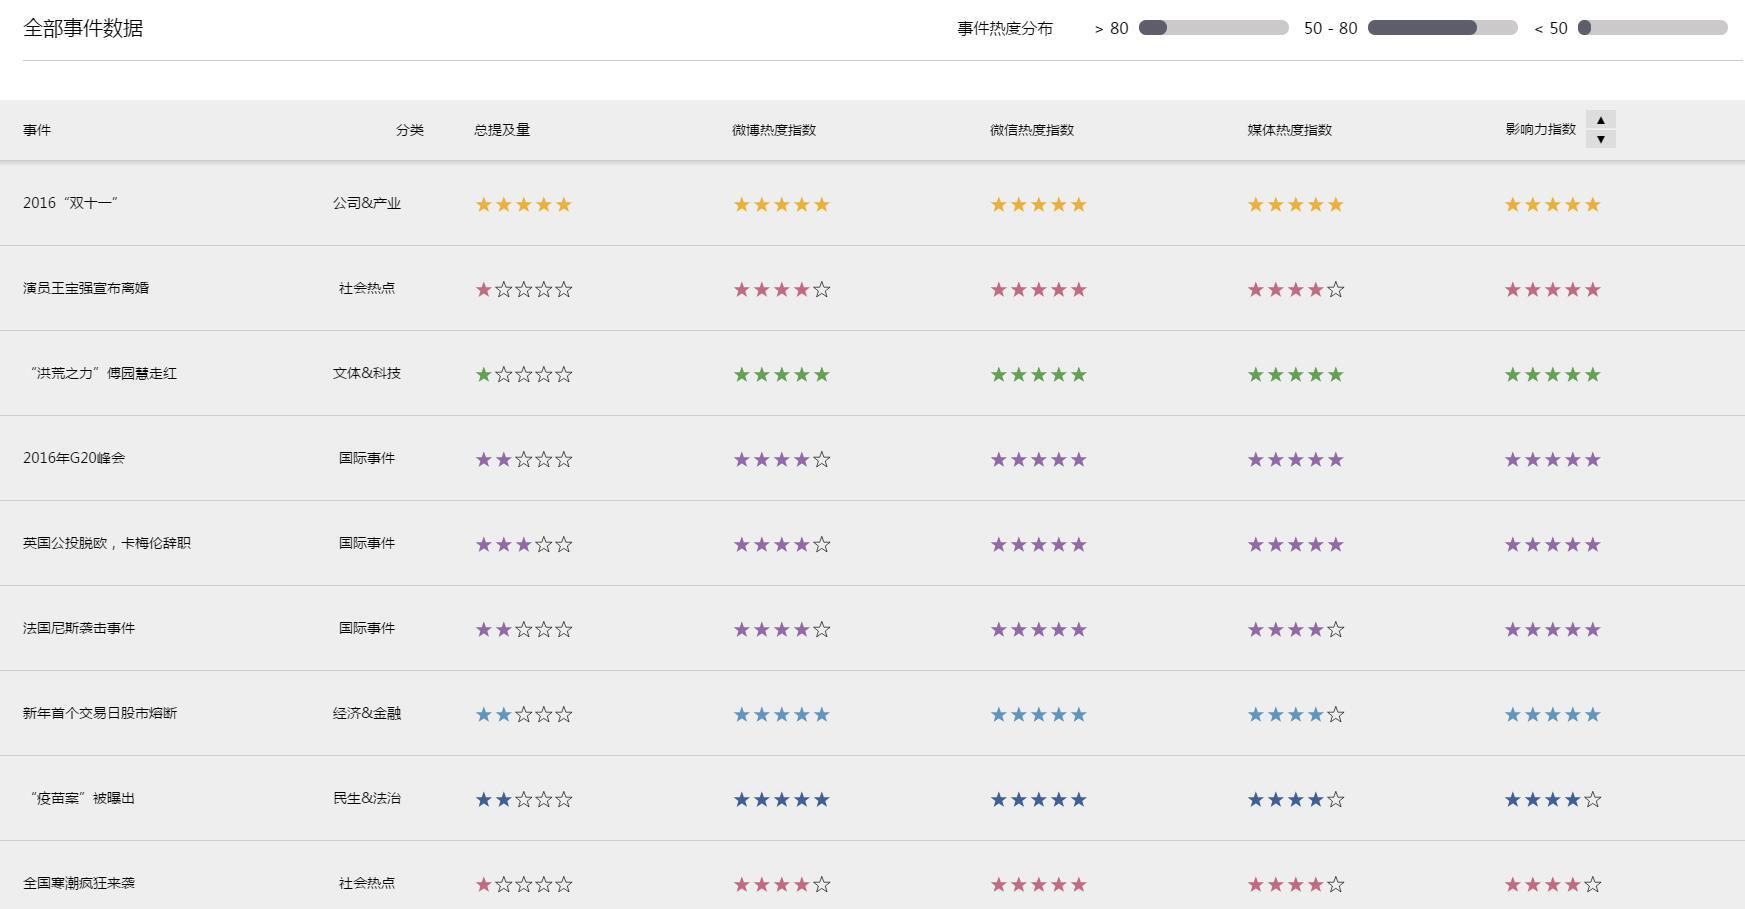Click the > 80 heat distribution bar
1745x909 pixels.
point(1213,28)
